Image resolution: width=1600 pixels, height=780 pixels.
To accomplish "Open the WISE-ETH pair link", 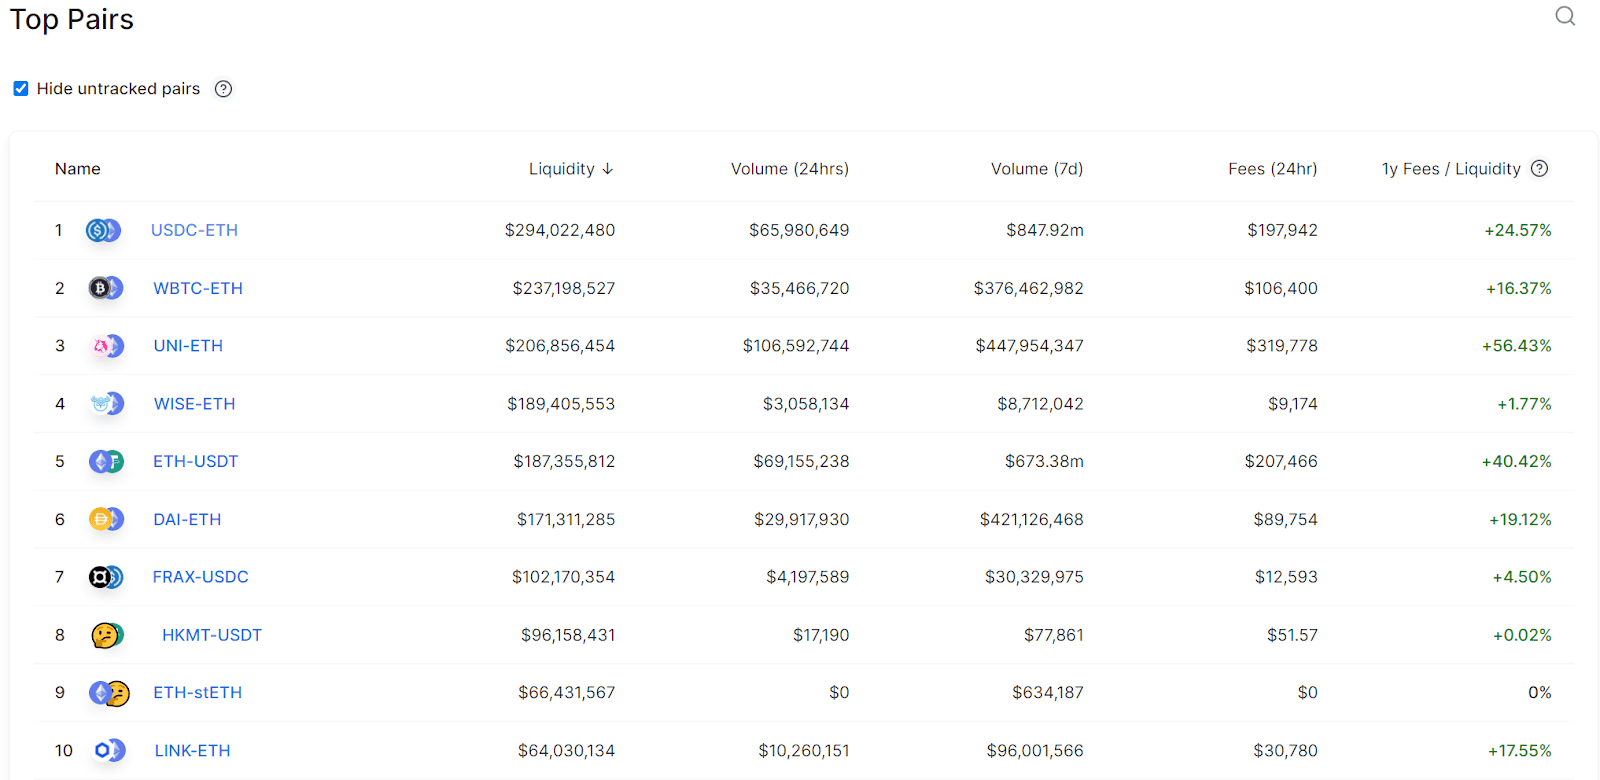I will [x=194, y=403].
